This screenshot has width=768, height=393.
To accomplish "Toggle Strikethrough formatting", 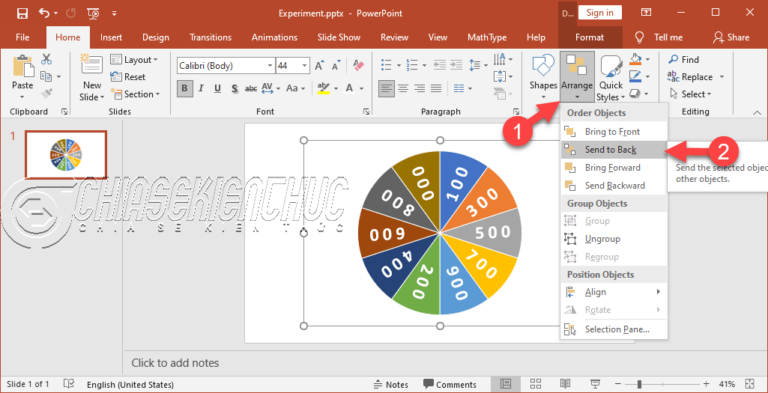I will point(251,89).
